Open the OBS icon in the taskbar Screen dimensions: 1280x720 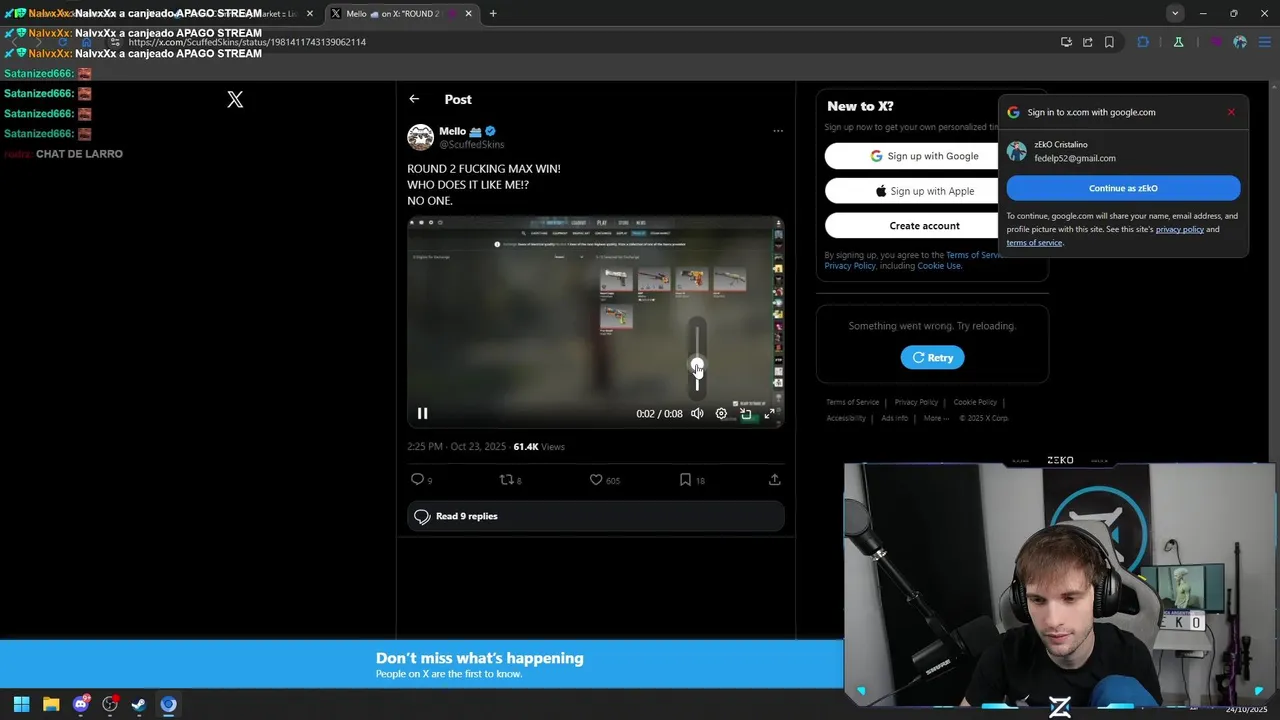[110, 704]
